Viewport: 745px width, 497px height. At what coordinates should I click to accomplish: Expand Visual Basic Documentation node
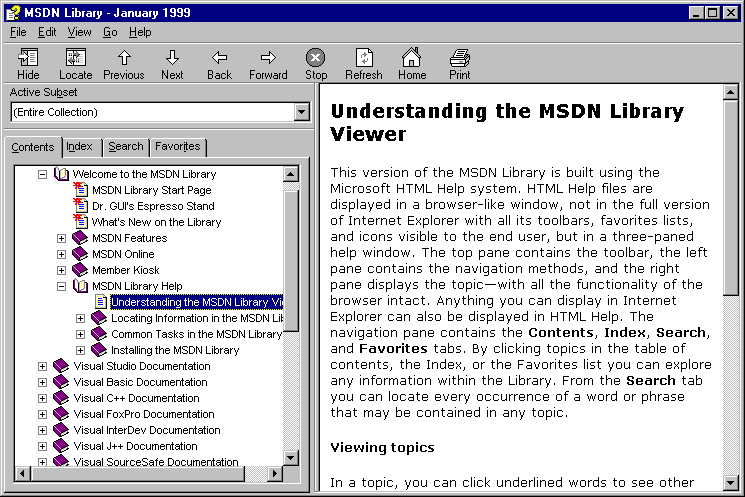point(43,382)
